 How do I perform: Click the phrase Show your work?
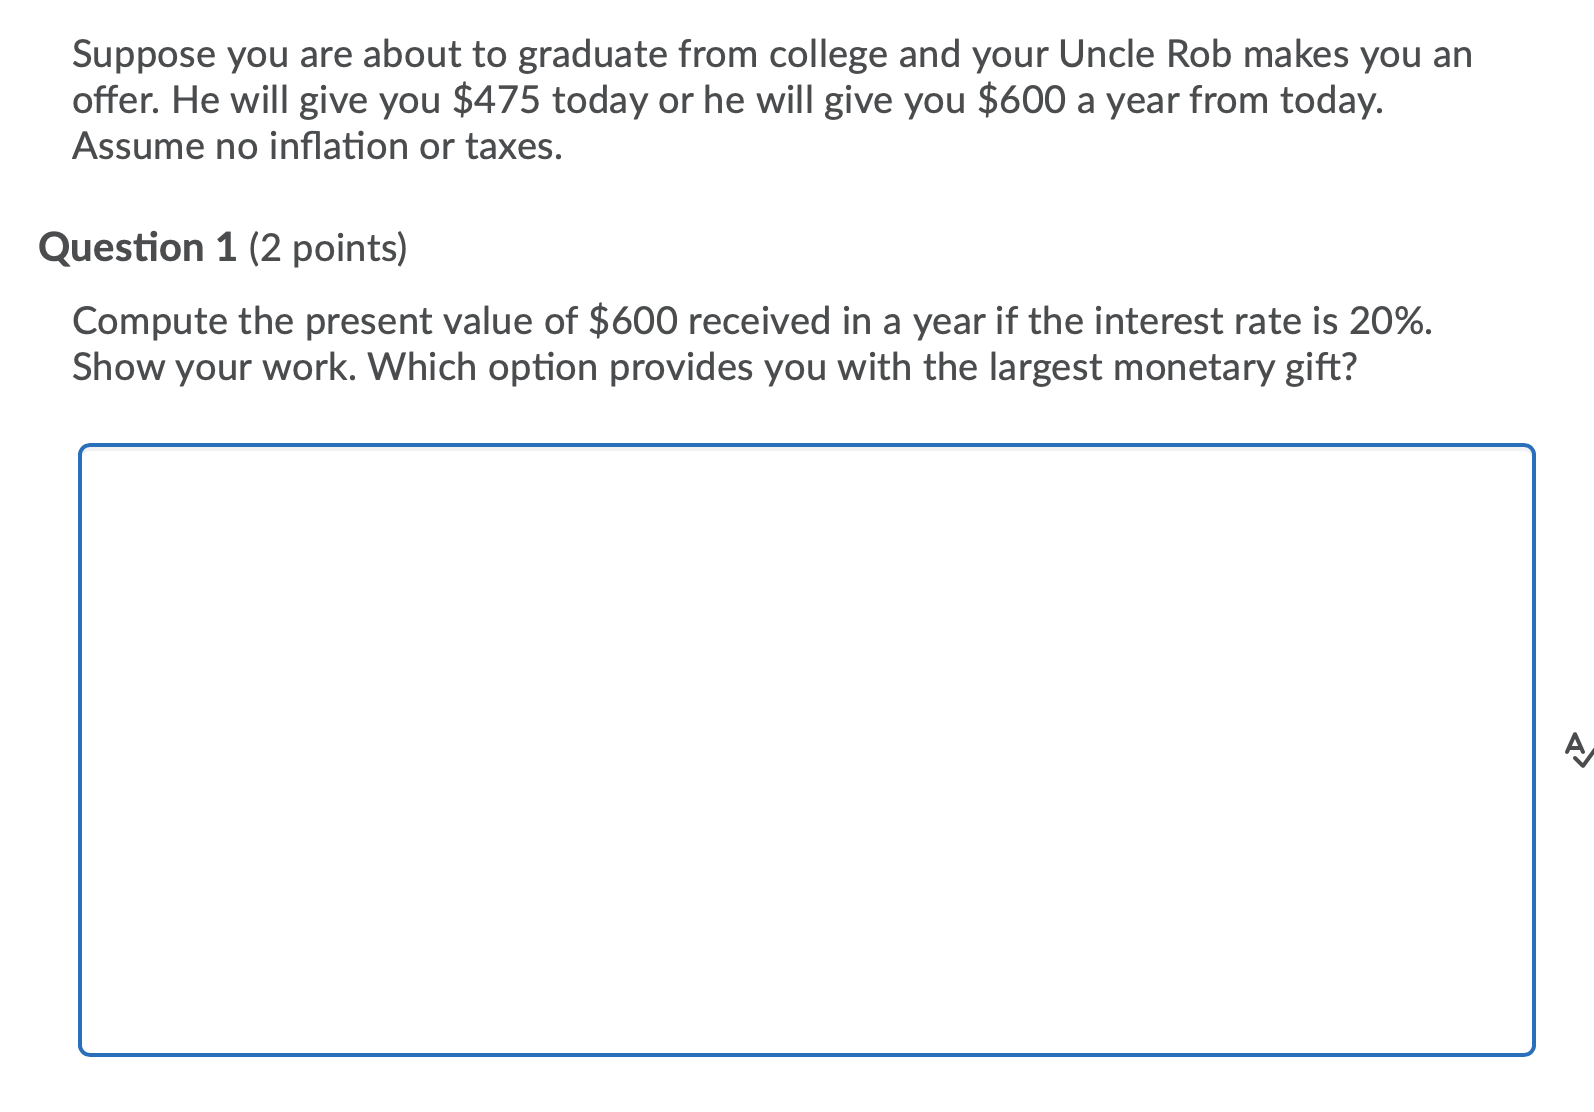click(x=216, y=366)
